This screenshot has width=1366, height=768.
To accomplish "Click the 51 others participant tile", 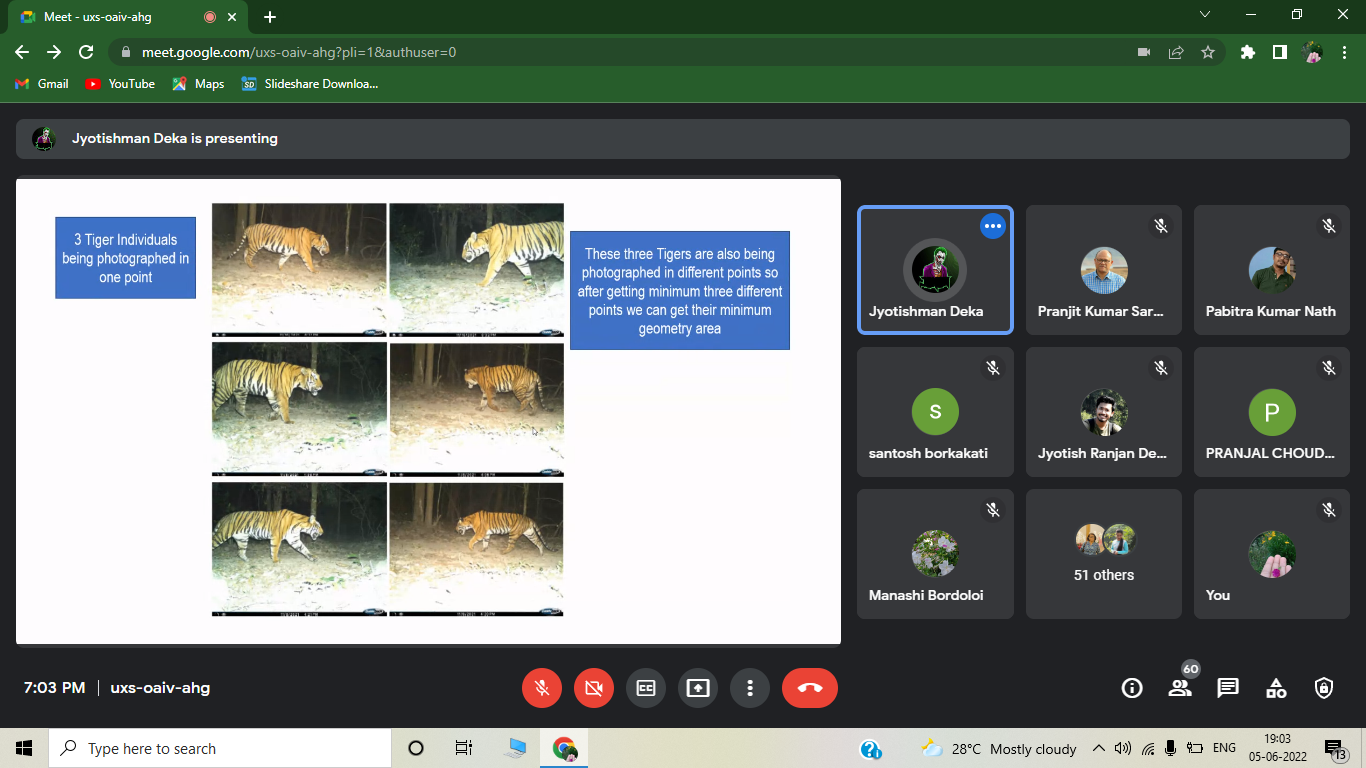I will point(1104,554).
